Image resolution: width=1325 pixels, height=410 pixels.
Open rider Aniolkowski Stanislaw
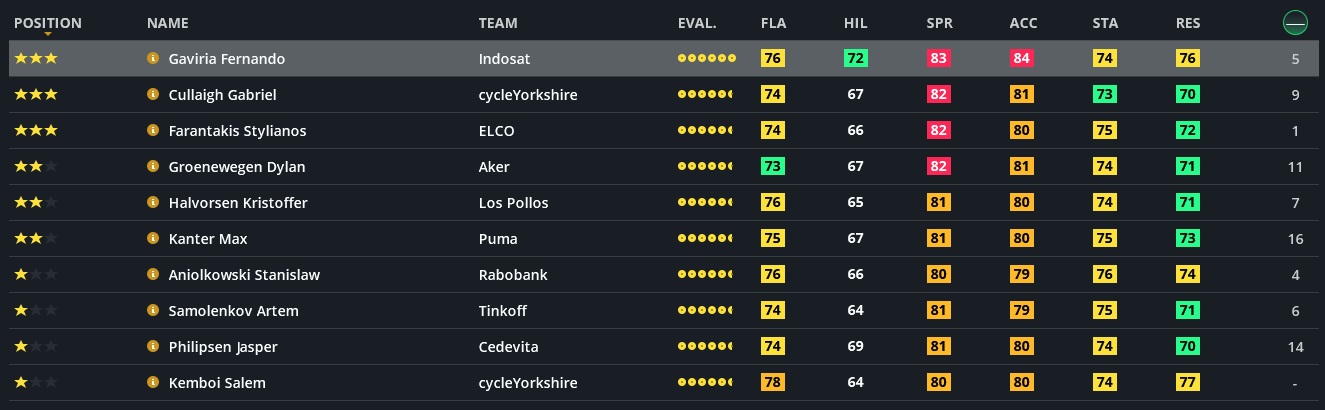(244, 275)
